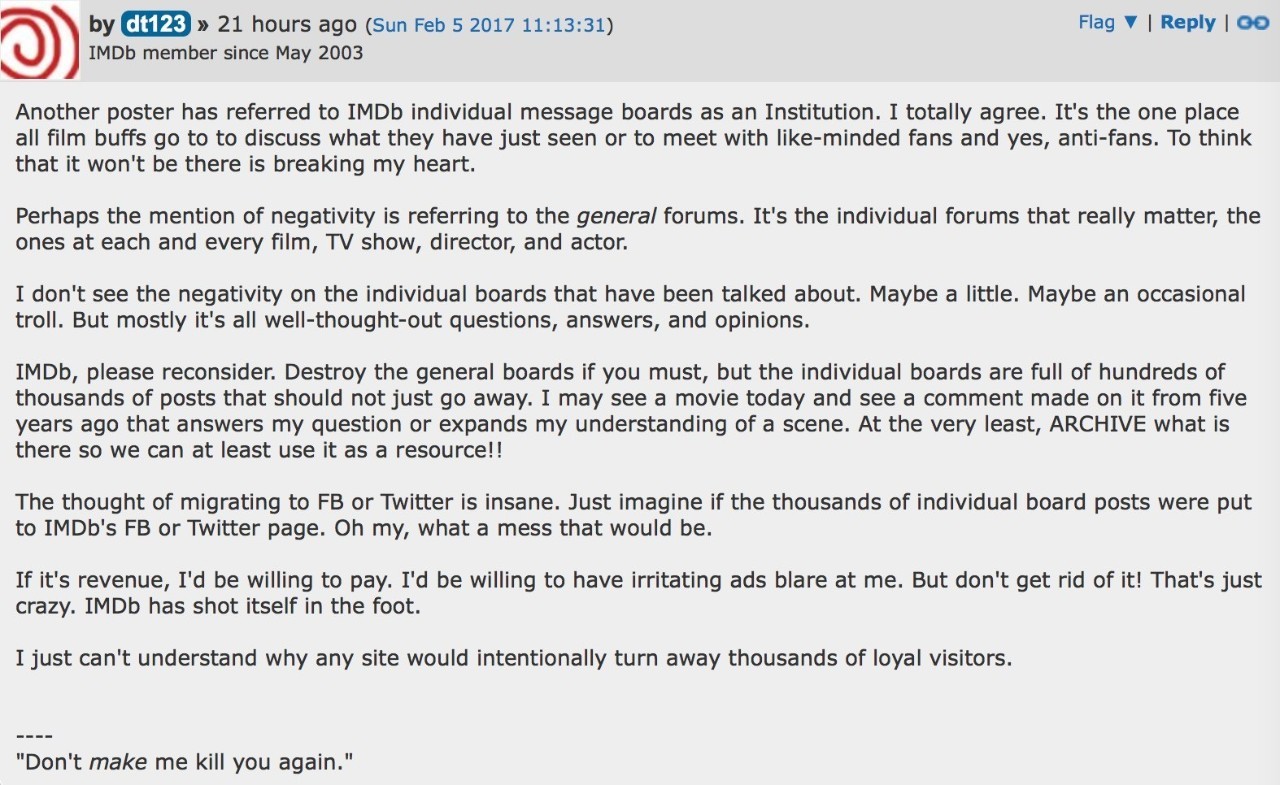Click the paragraph starting "IMDb, please reconsider"
The width and height of the screenshot is (1280, 785).
point(630,411)
